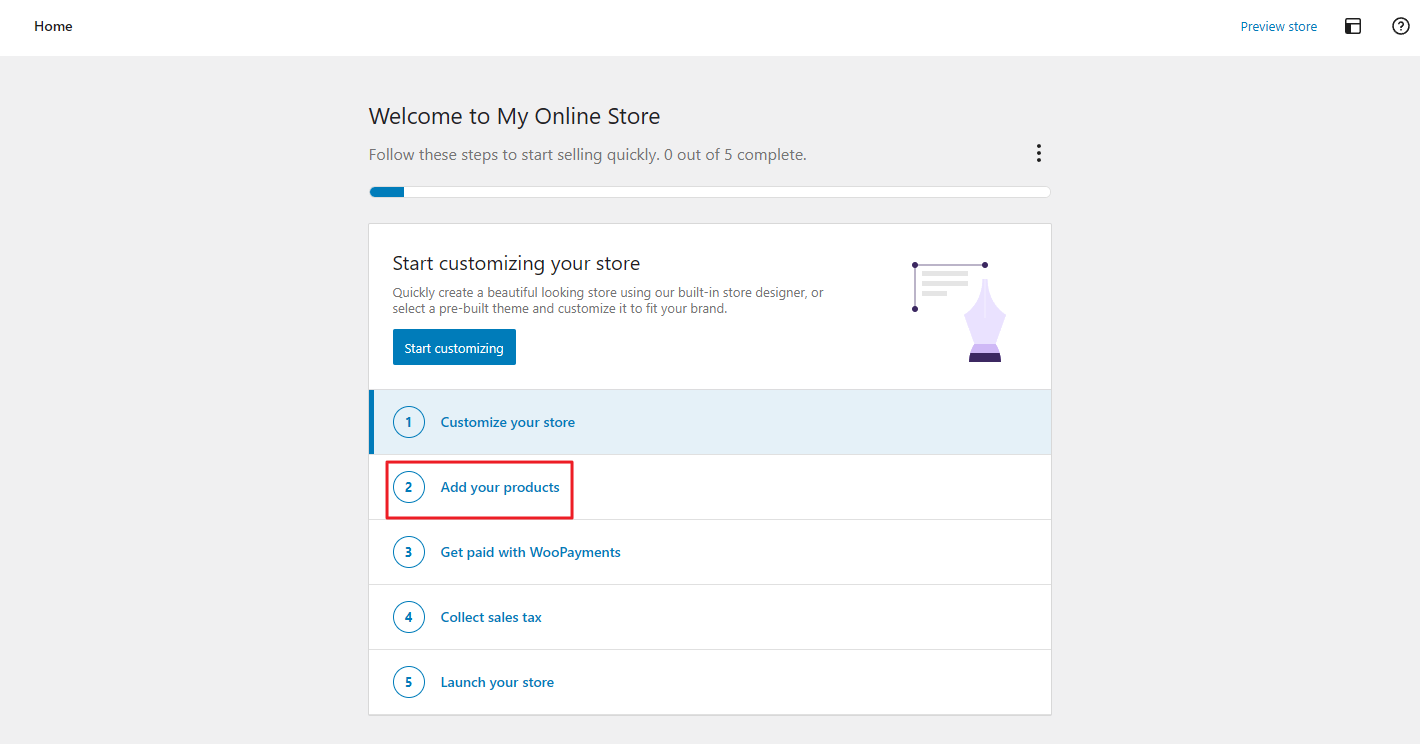1420x744 pixels.
Task: Click the setup progress bar
Action: [710, 192]
